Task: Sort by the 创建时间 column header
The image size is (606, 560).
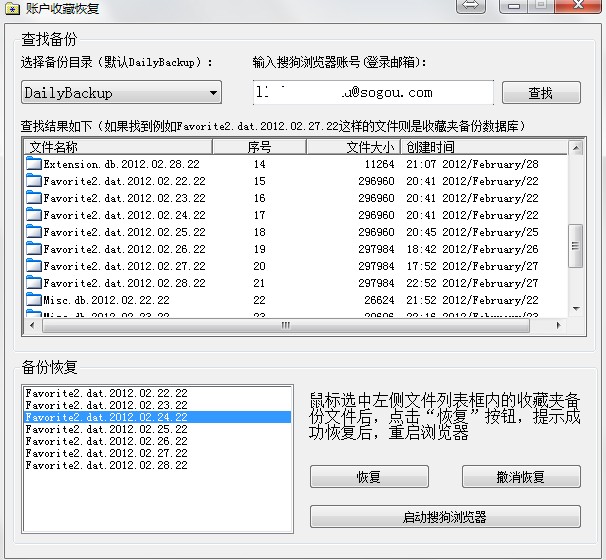Action: click(484, 147)
